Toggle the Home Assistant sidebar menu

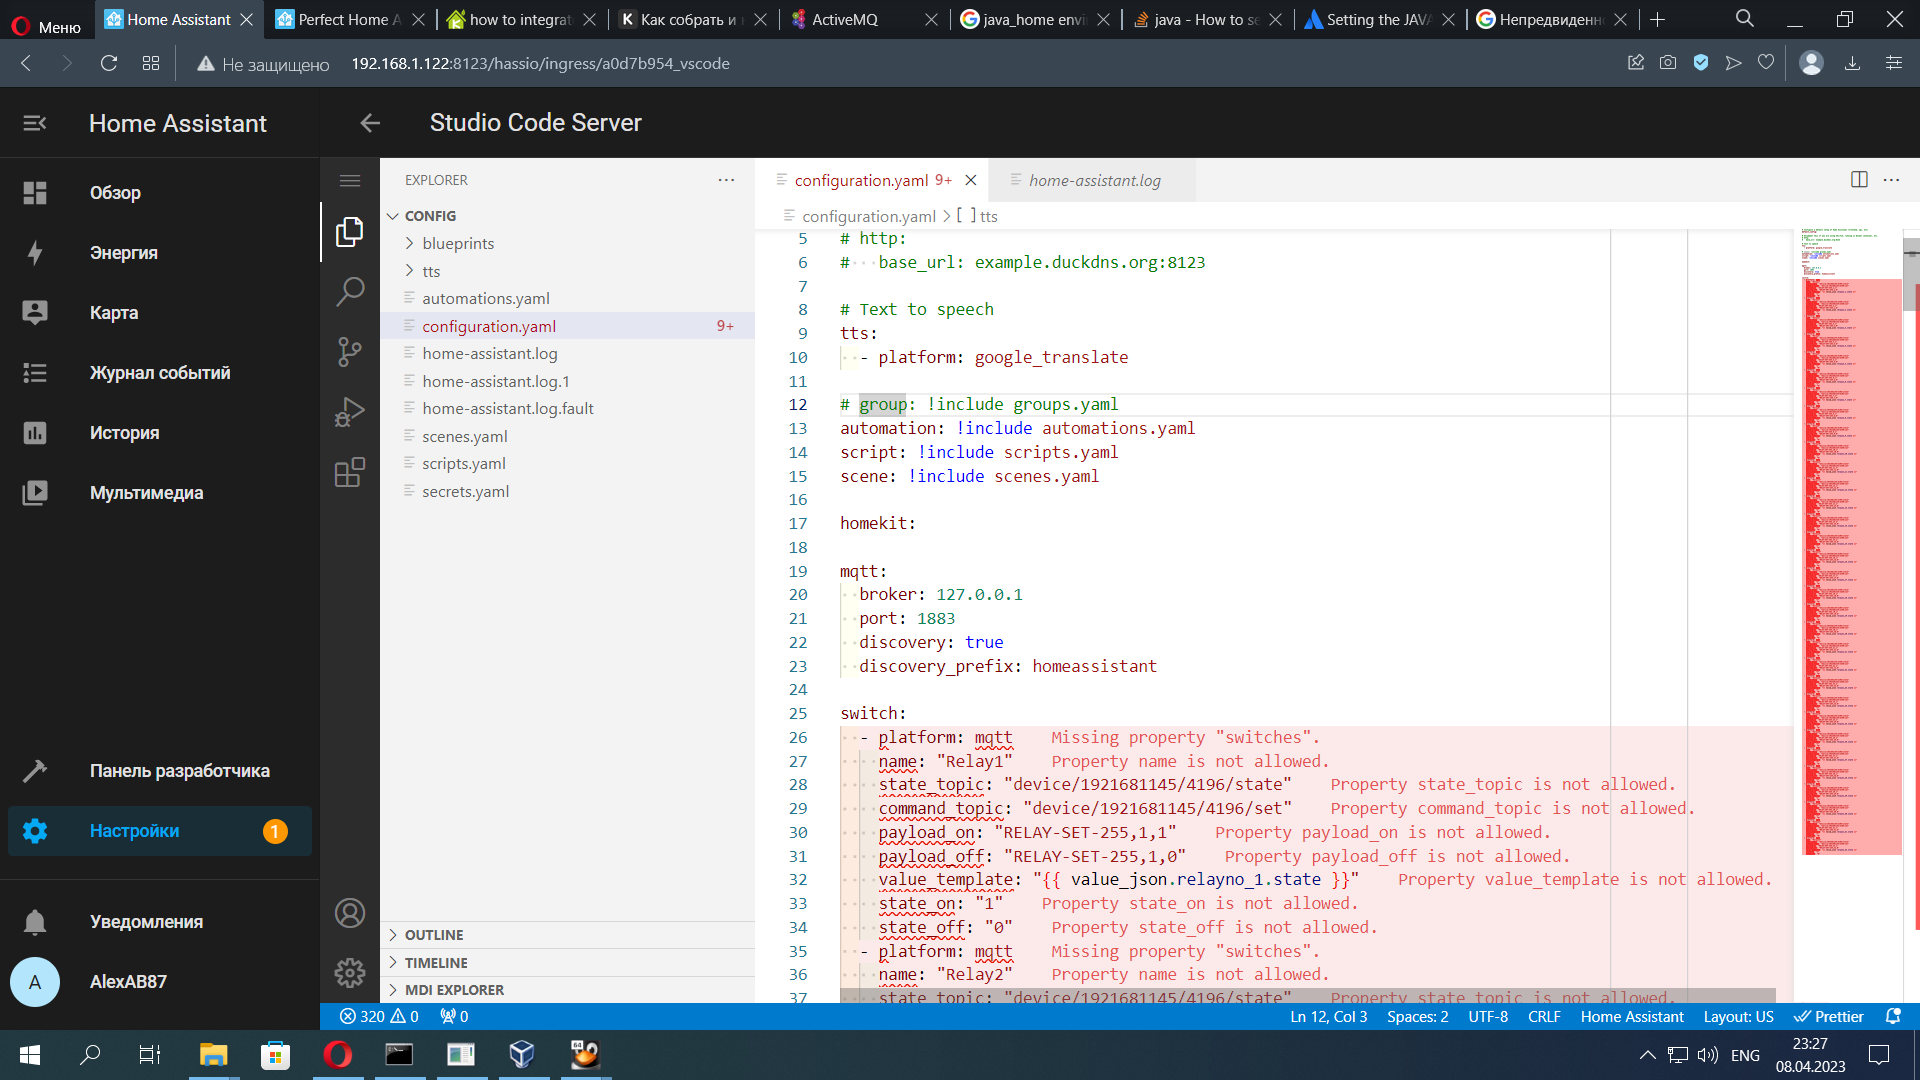pos(35,123)
